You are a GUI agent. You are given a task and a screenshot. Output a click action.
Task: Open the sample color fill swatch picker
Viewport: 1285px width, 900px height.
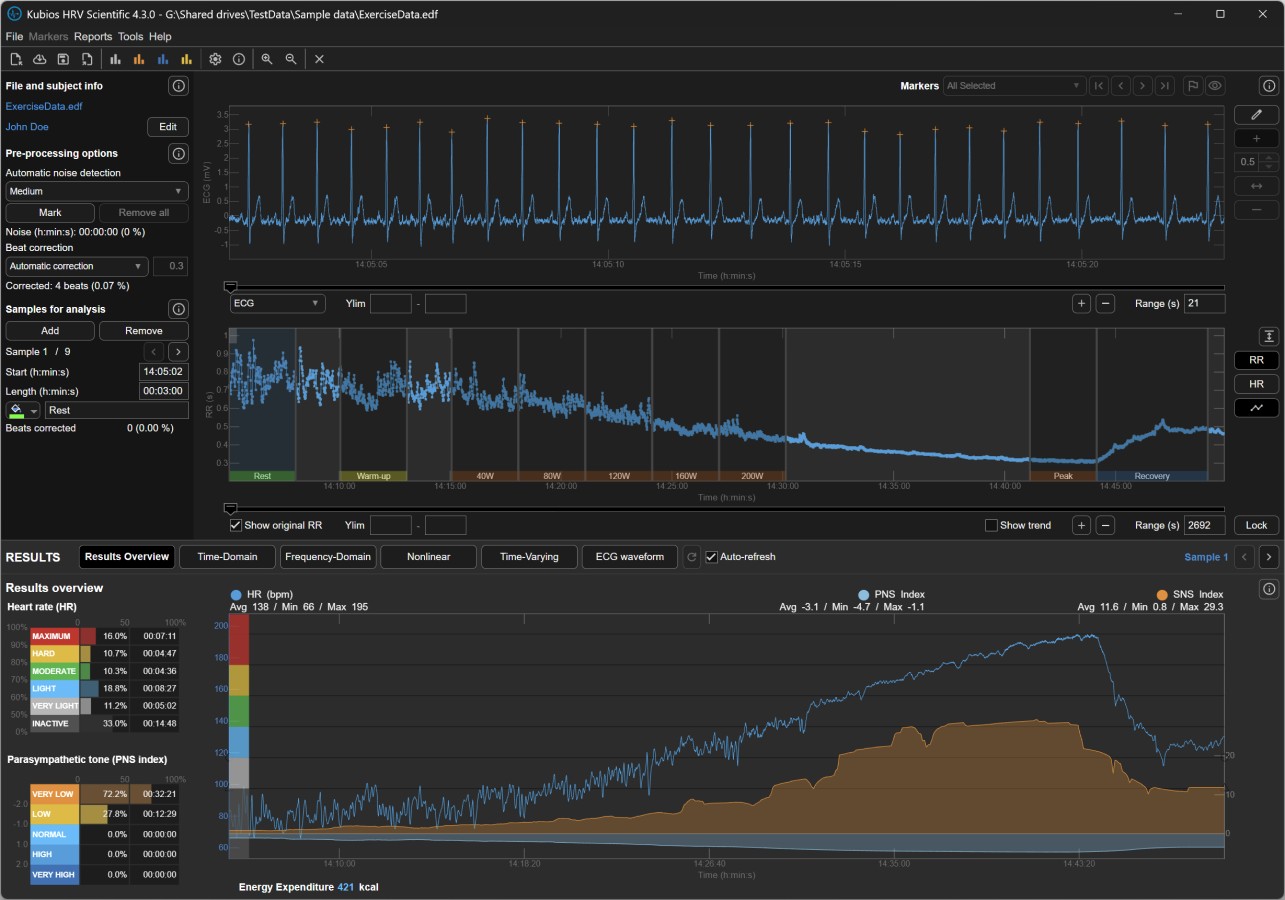(x=23, y=410)
